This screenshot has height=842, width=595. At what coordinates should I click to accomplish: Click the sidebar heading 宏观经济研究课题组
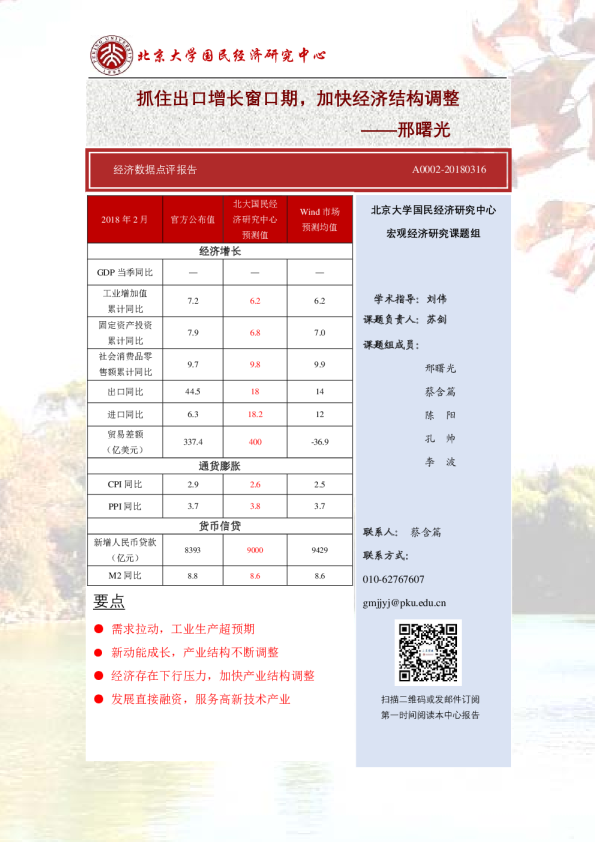click(433, 233)
